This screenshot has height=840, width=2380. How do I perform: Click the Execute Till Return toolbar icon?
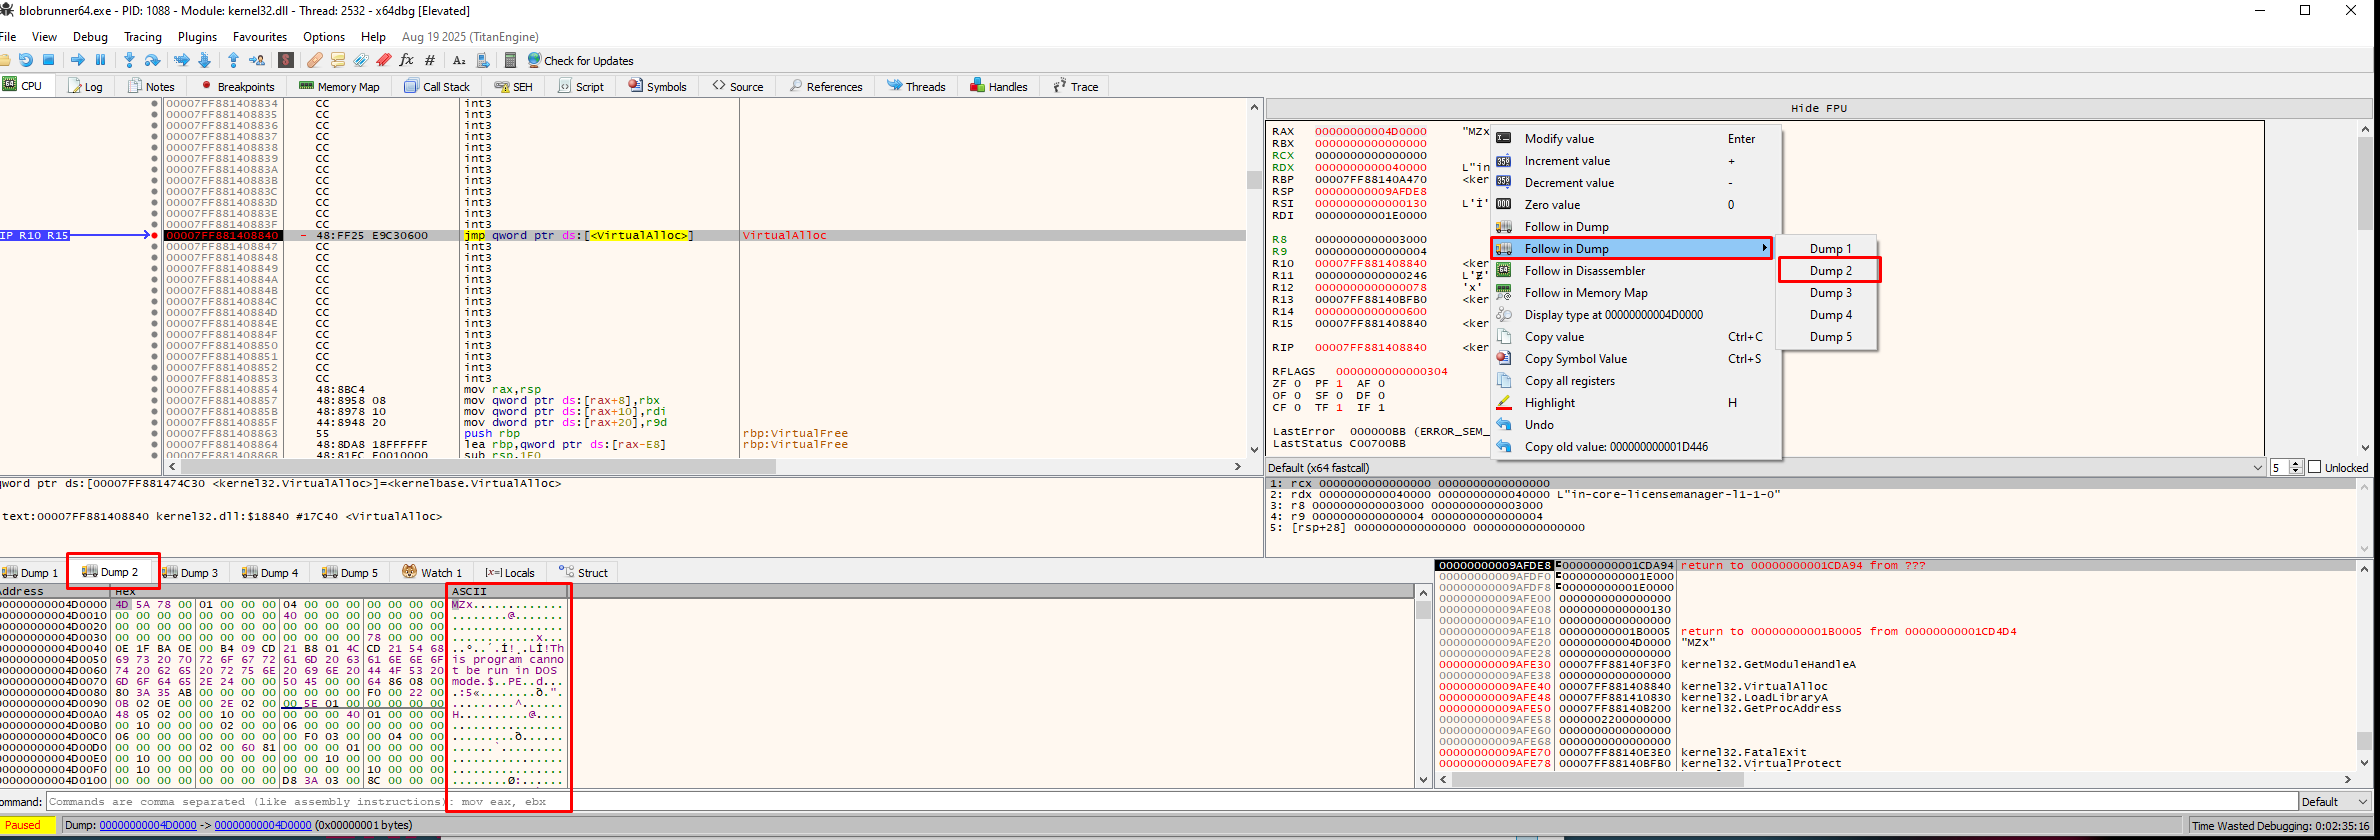pos(233,60)
